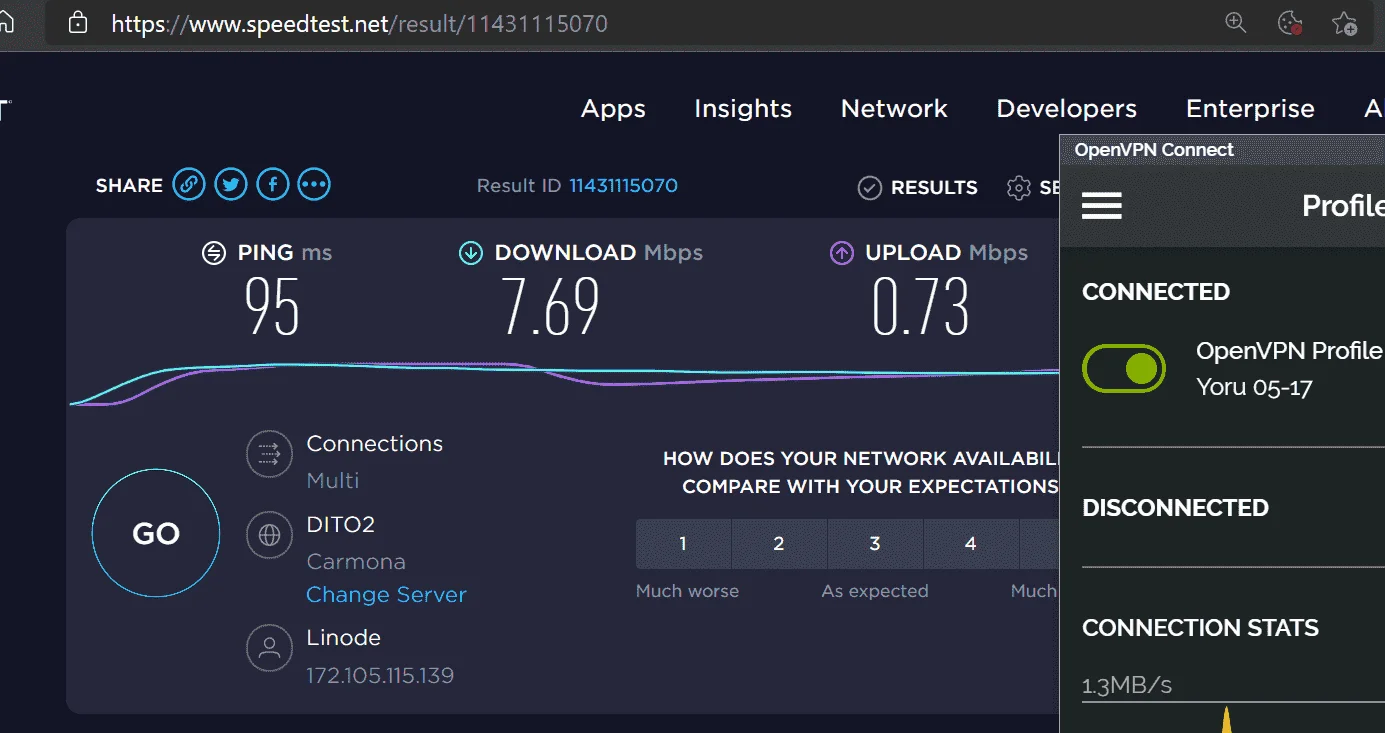
Task: Open the Apps menu
Action: (613, 108)
